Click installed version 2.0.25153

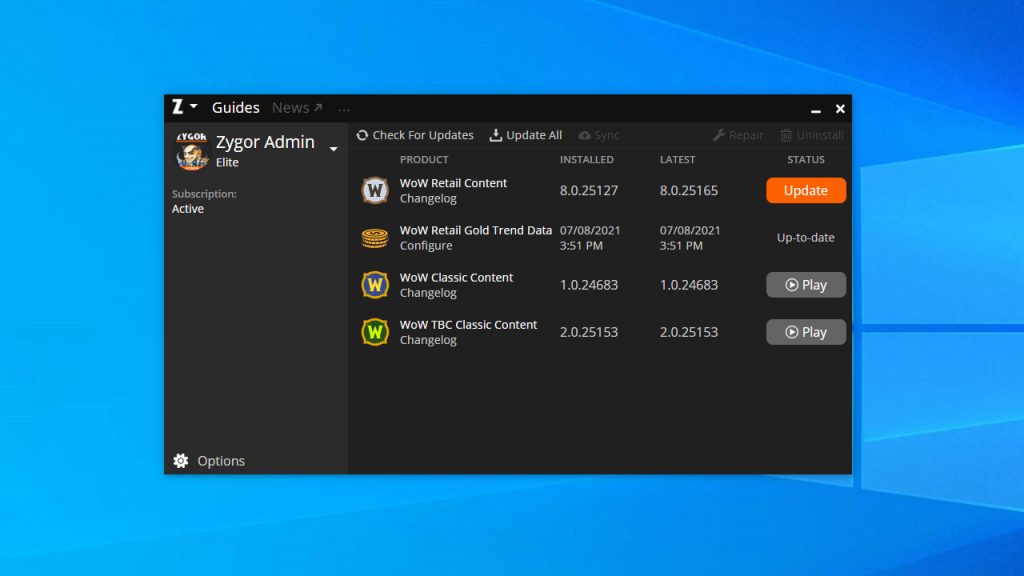click(x=588, y=332)
